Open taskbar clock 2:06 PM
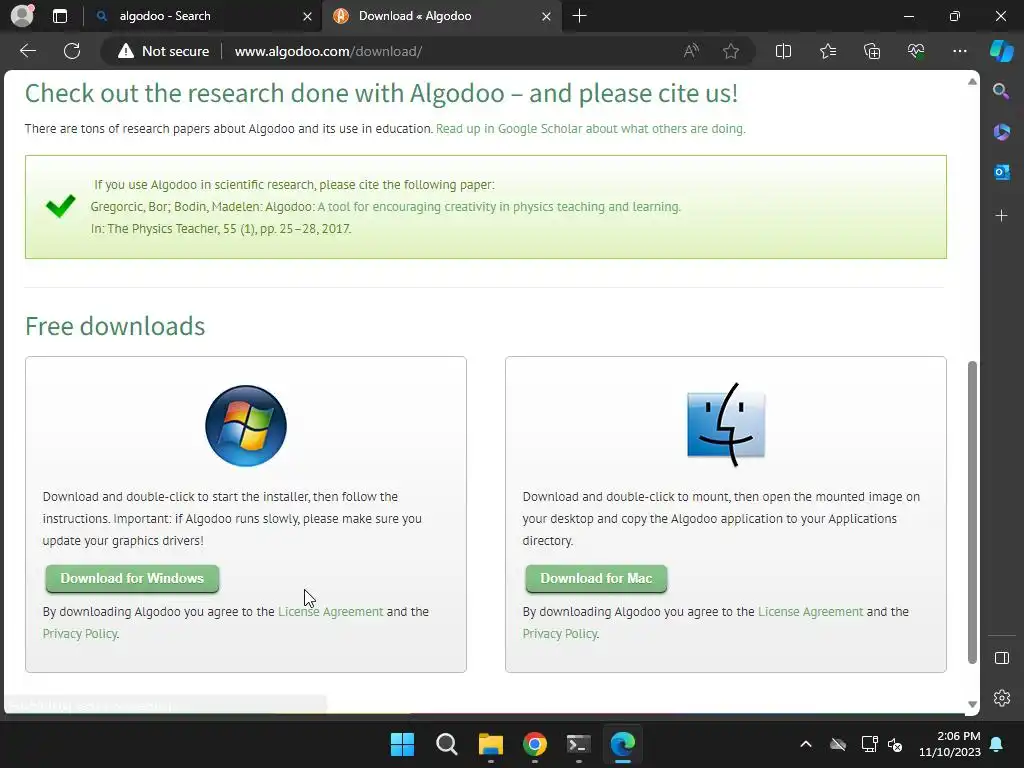This screenshot has height=768, width=1024. 950,744
